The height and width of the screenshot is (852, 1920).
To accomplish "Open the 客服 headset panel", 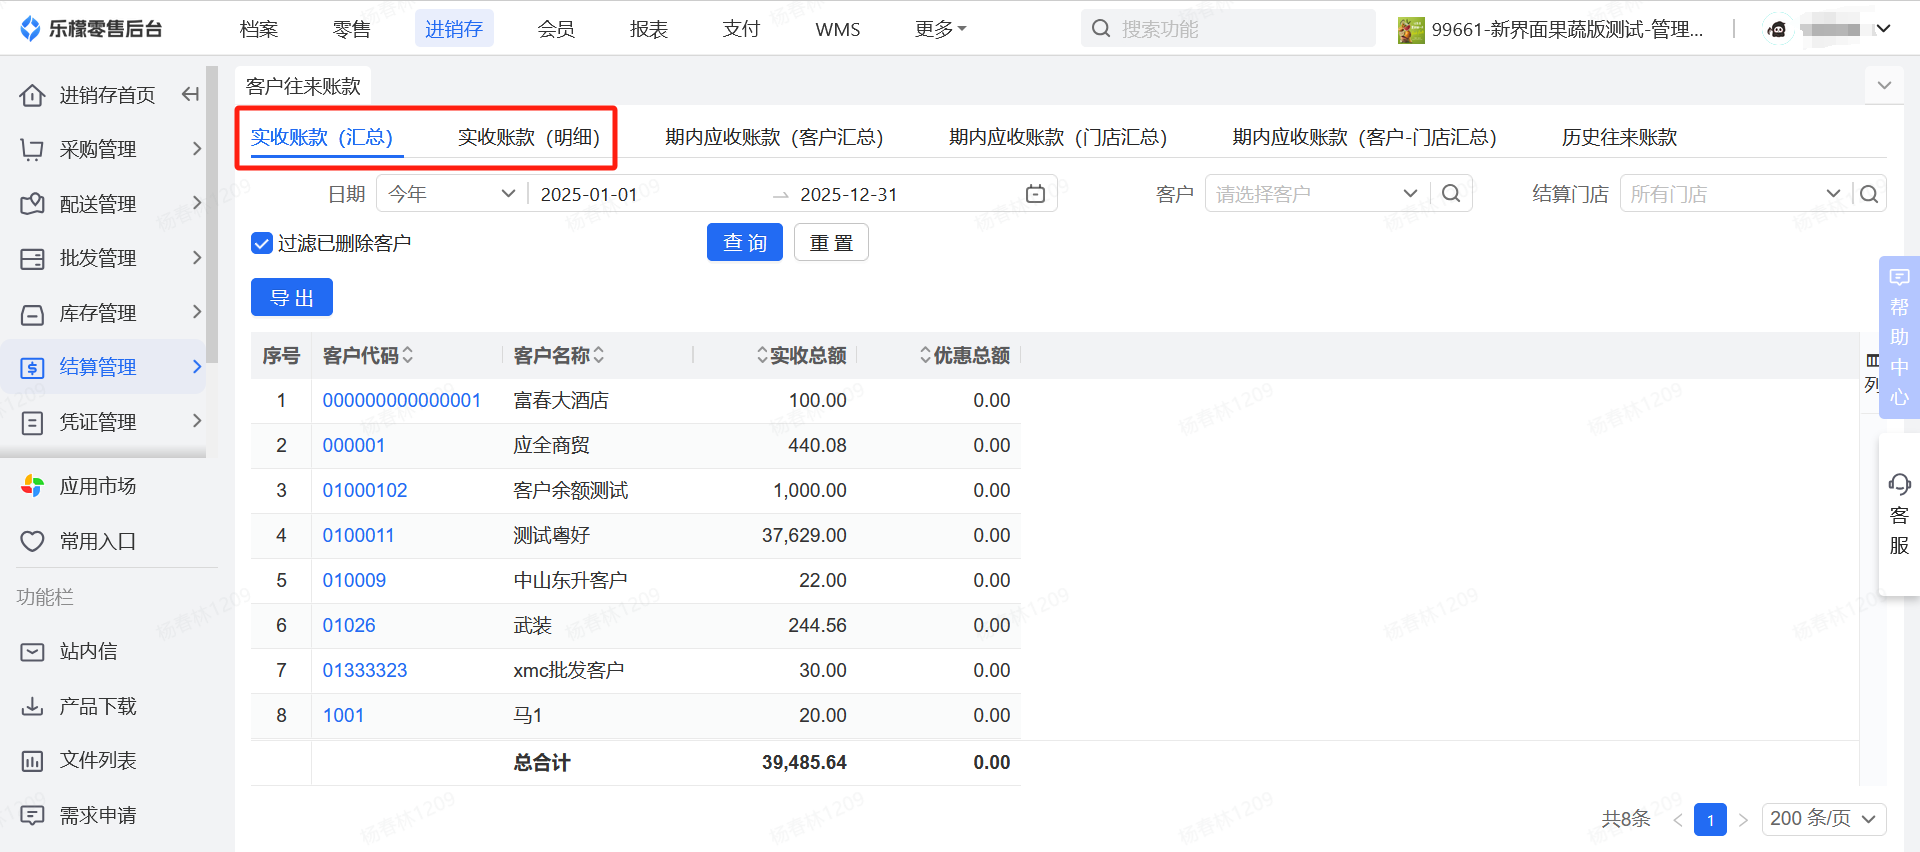I will [1899, 515].
